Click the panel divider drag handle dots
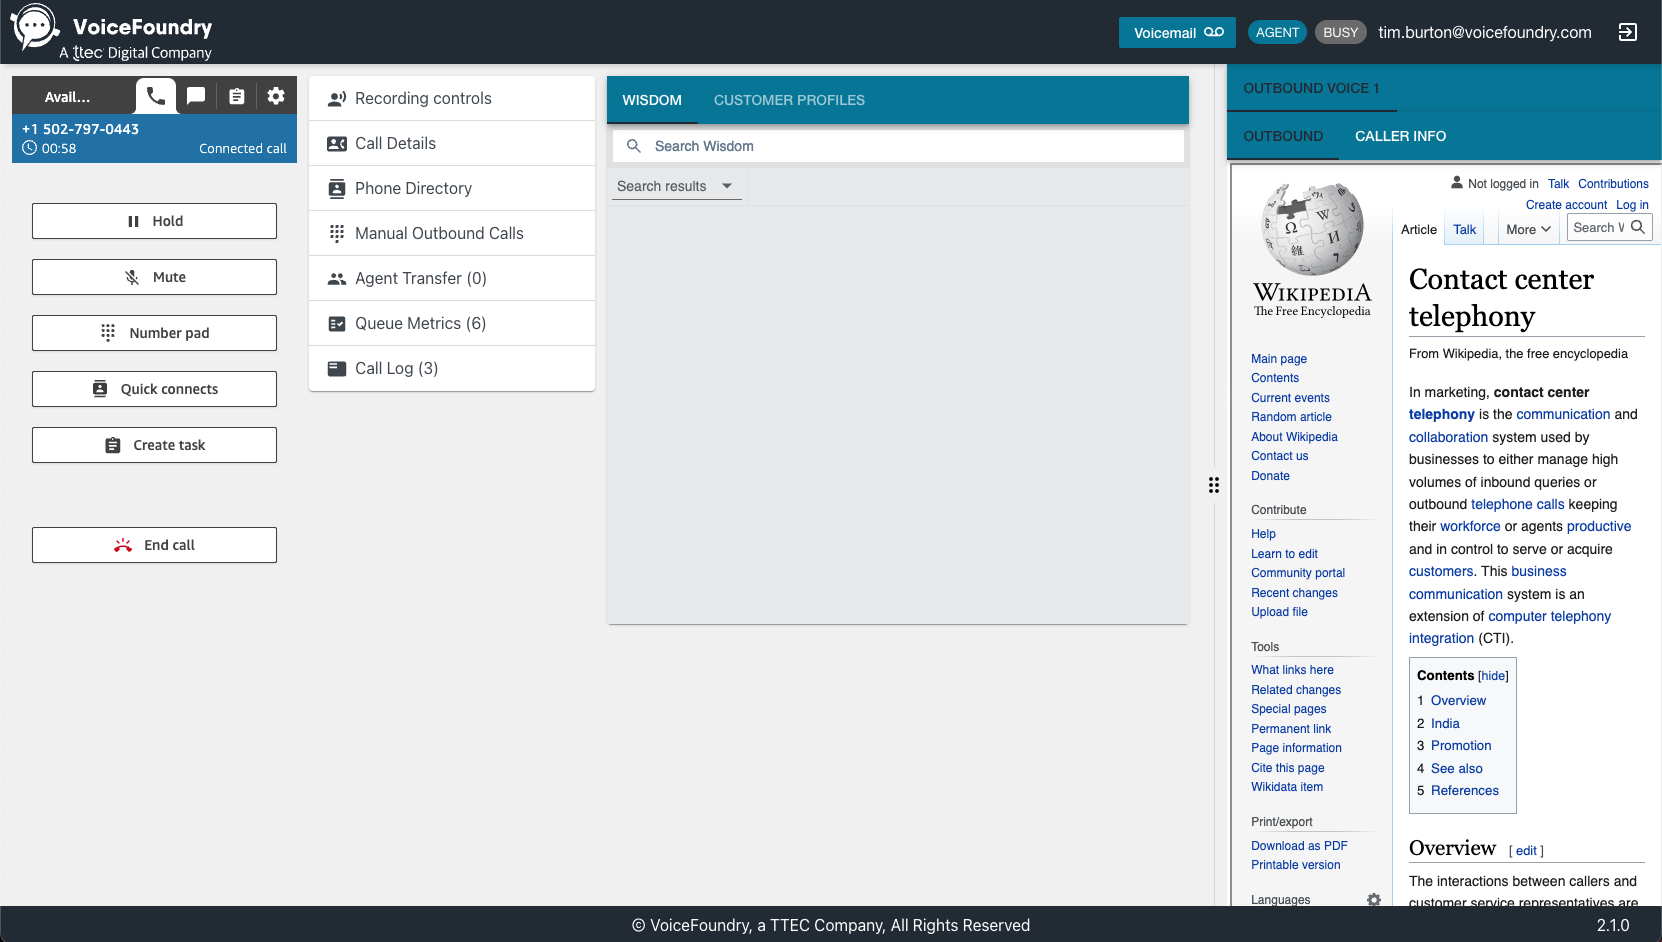The width and height of the screenshot is (1662, 942). coord(1214,485)
